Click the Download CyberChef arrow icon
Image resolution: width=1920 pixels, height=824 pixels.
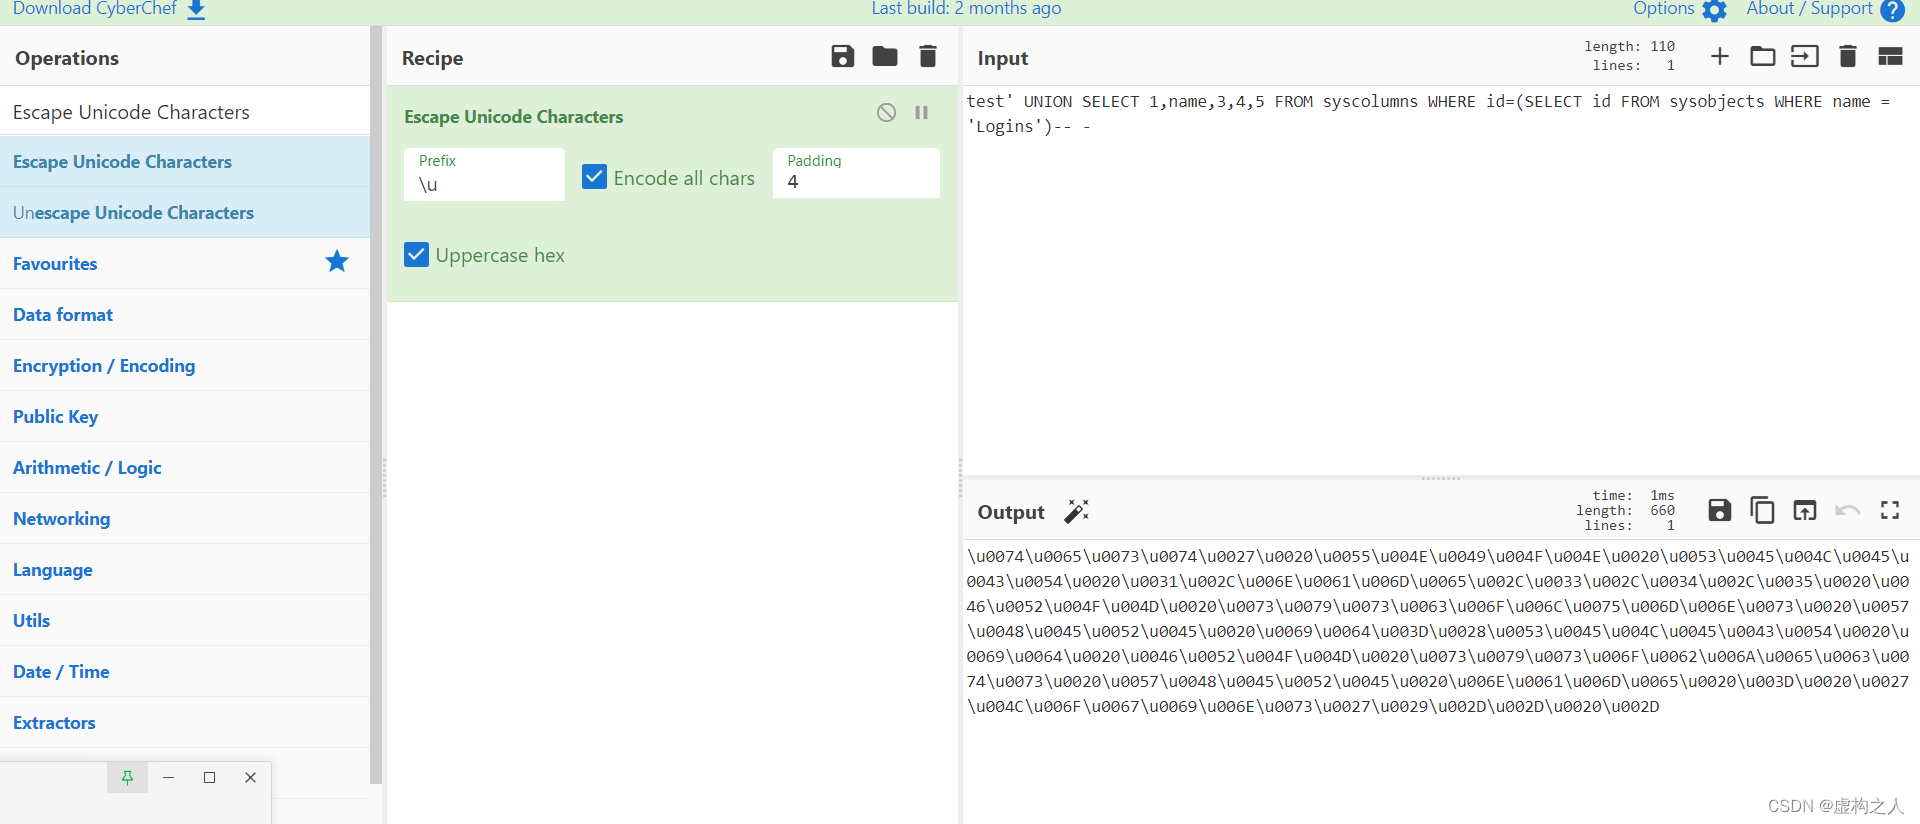[x=197, y=10]
